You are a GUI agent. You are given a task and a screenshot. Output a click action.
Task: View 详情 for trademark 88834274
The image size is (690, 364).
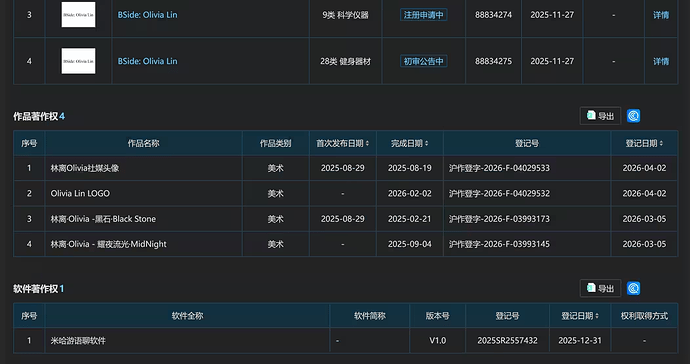[661, 15]
